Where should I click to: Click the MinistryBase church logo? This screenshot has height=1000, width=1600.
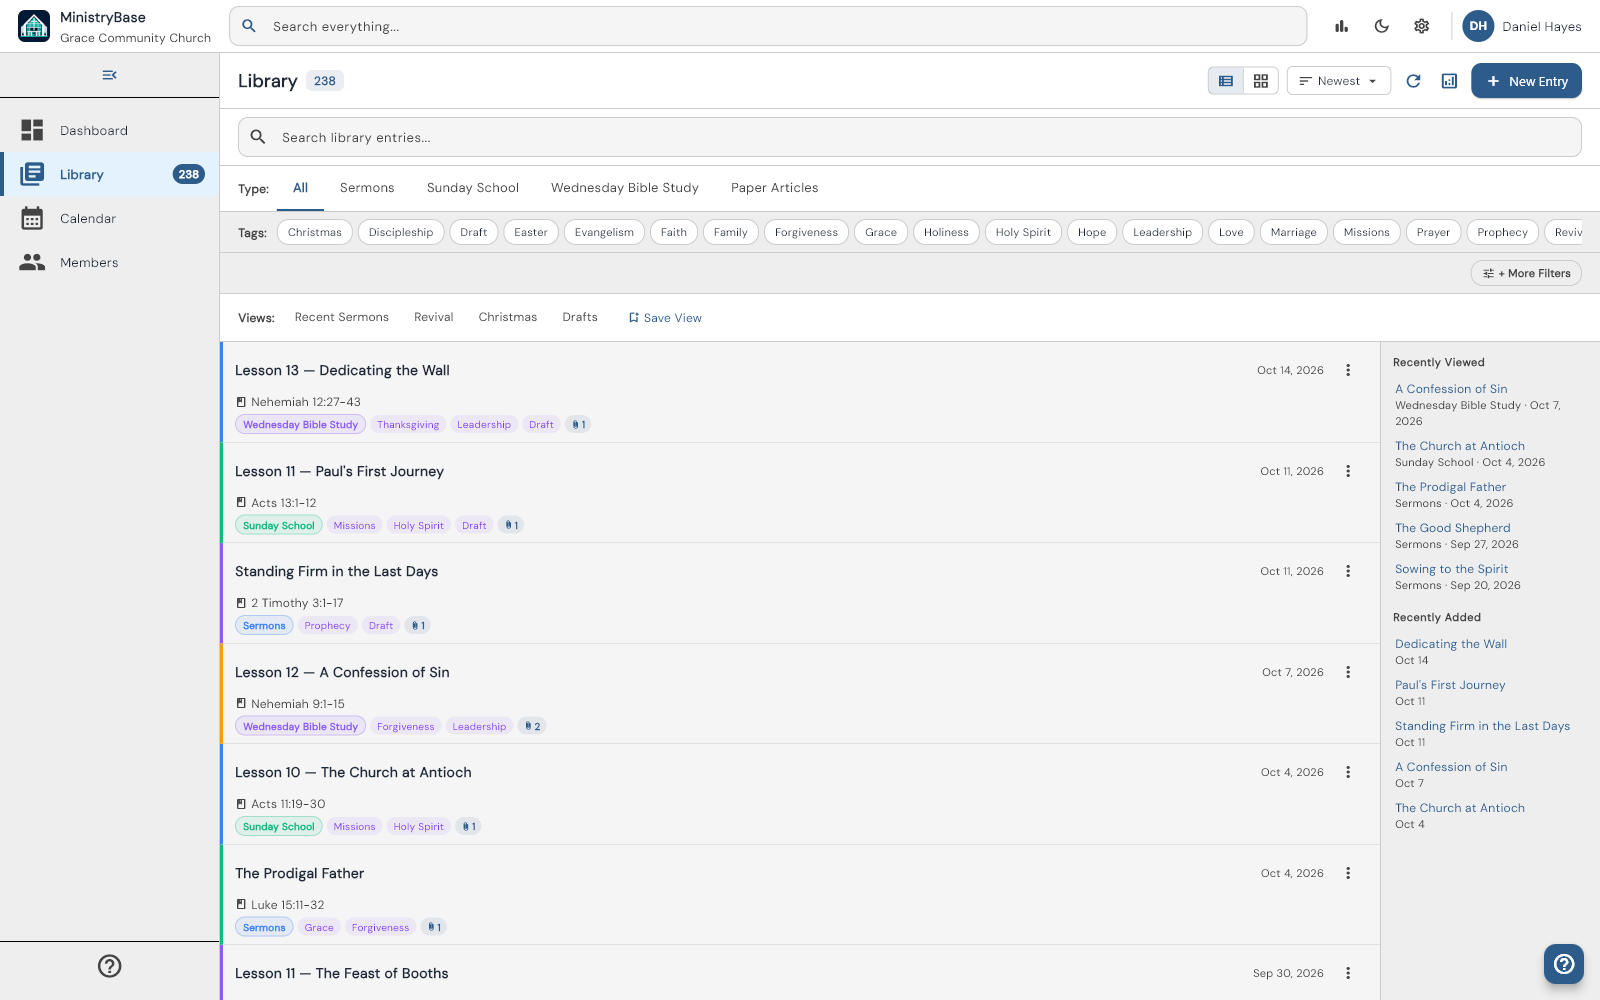(34, 26)
